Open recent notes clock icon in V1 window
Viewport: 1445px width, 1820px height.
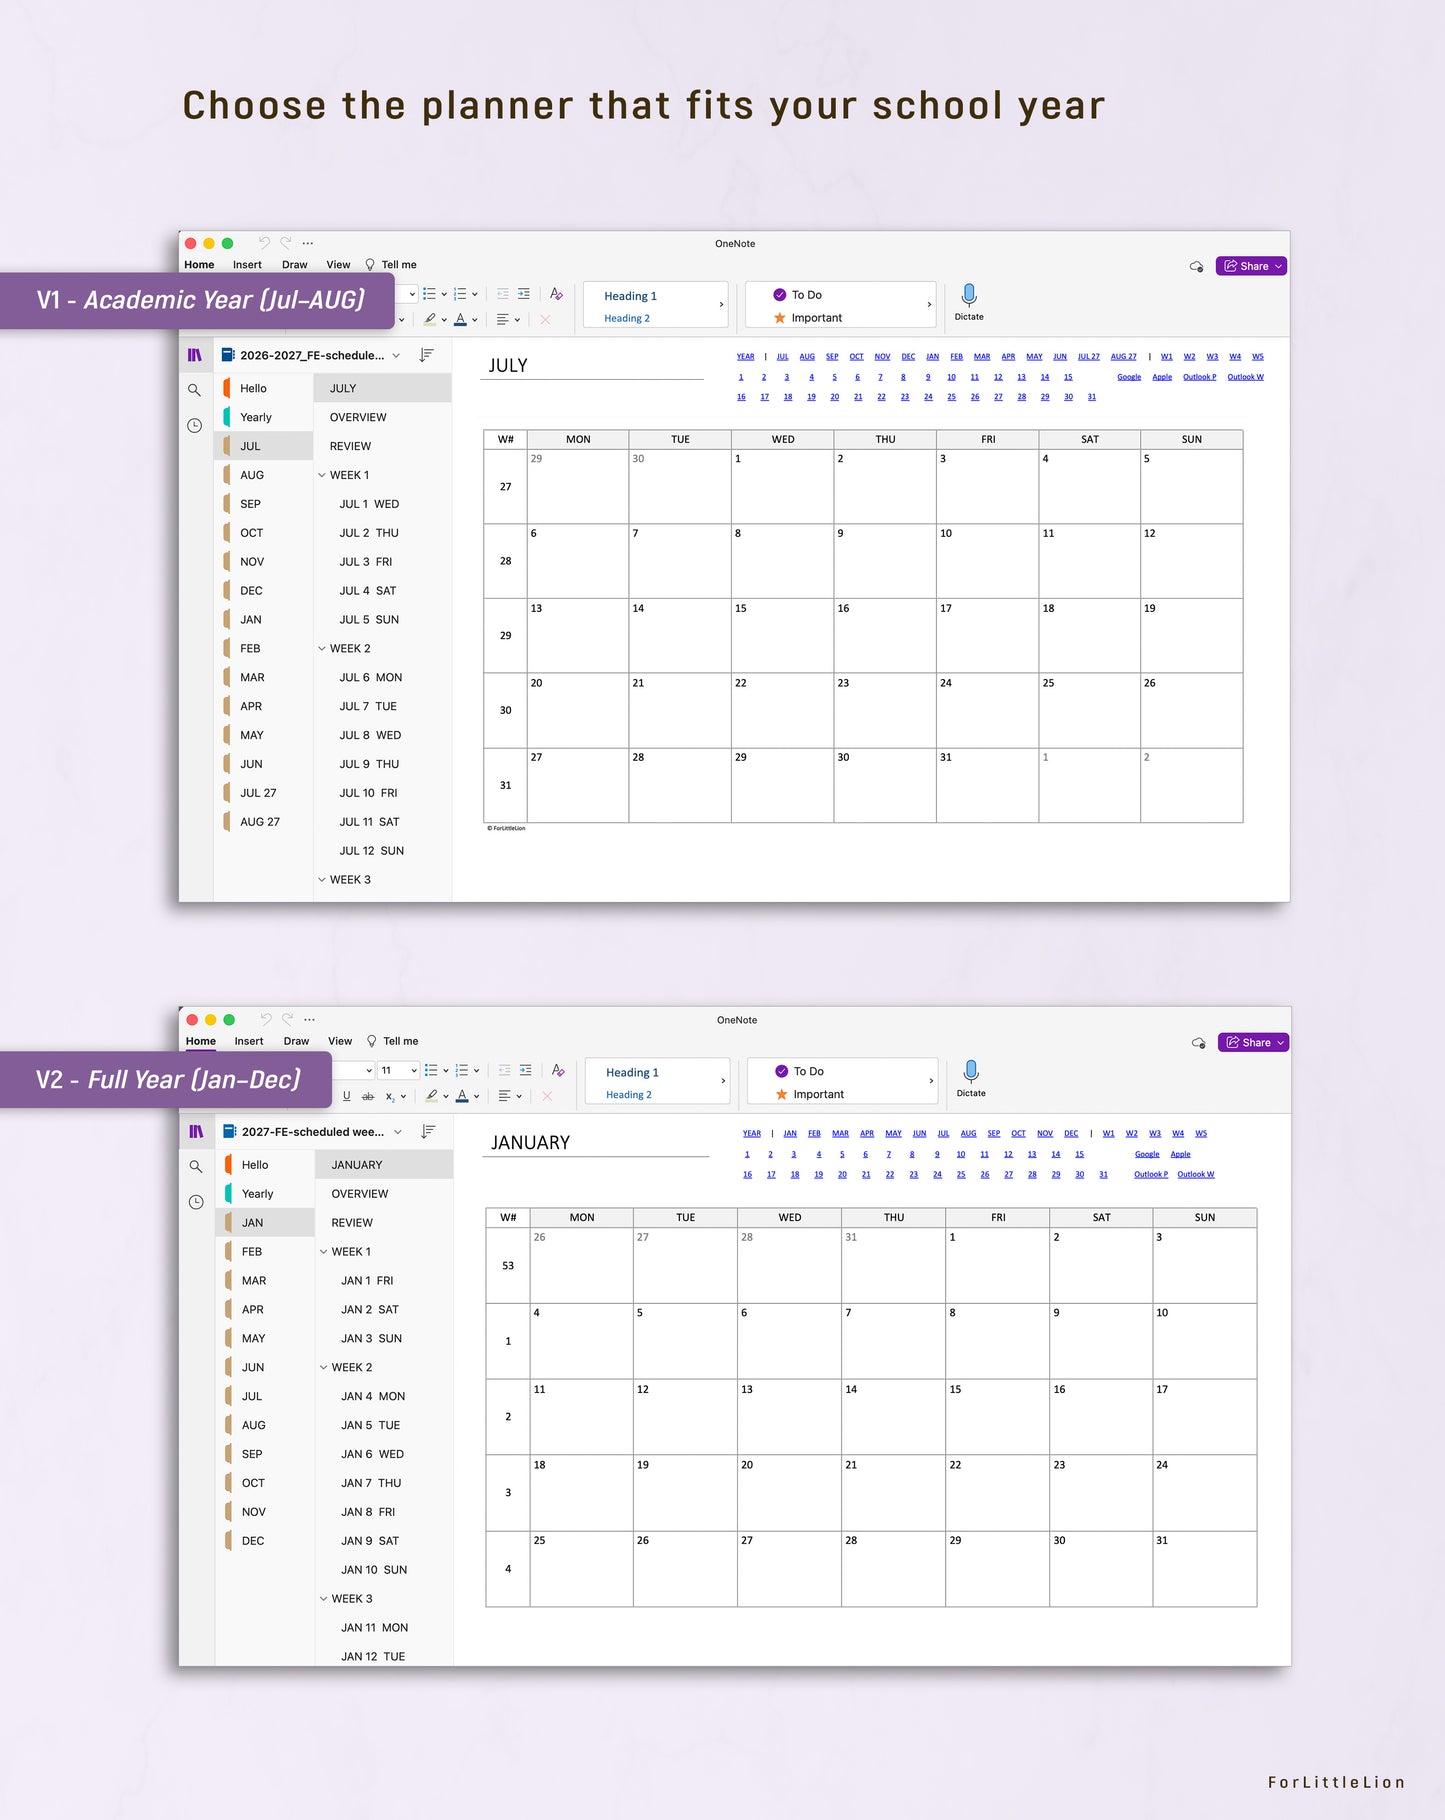[x=194, y=426]
